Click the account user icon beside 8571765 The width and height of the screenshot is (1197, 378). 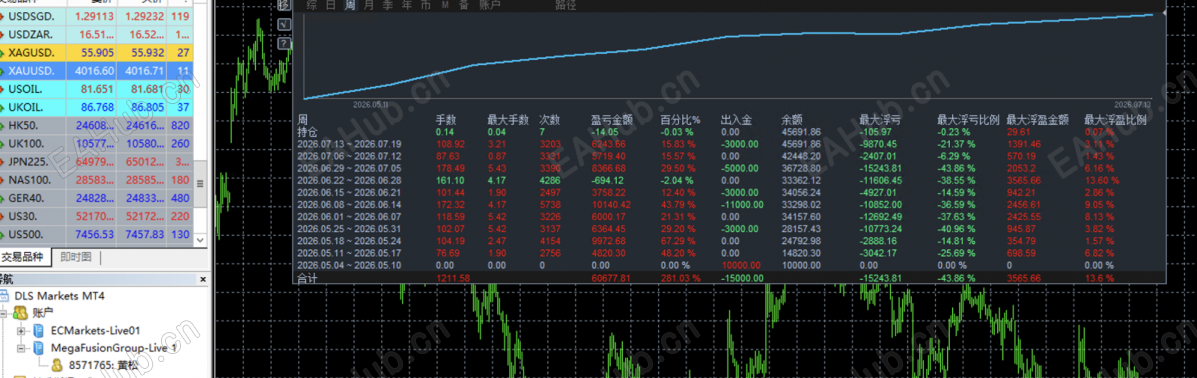[x=56, y=366]
